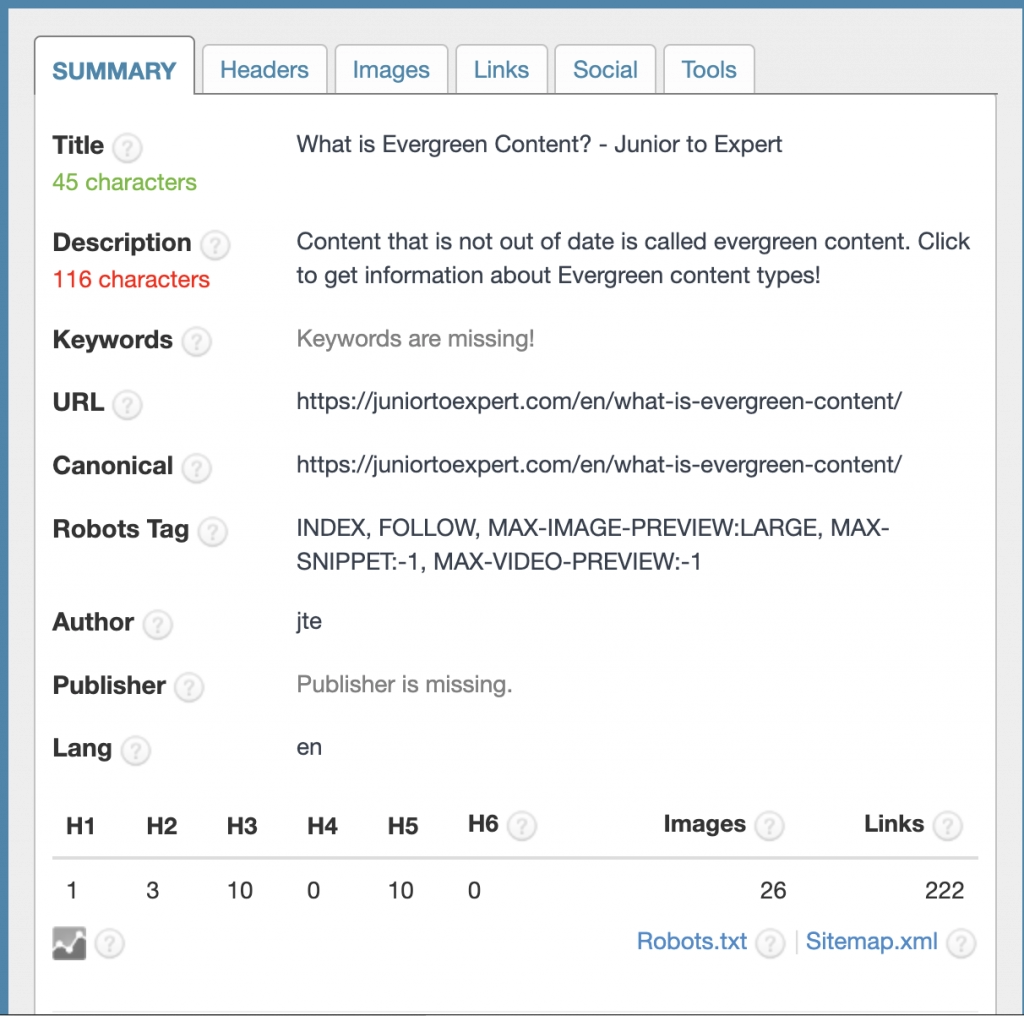The width and height of the screenshot is (1024, 1016).
Task: Open the Lang help icon
Action: 136,752
